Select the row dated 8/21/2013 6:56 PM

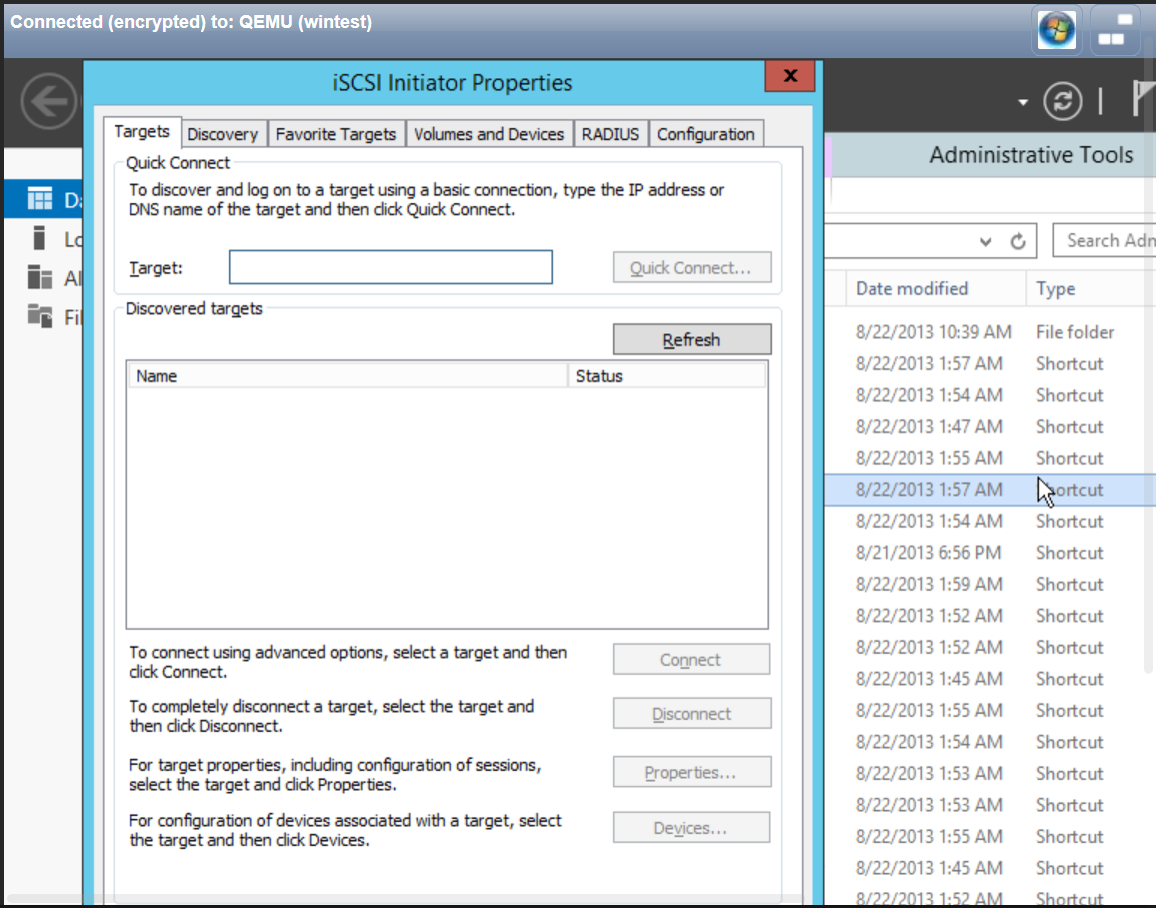(x=990, y=553)
